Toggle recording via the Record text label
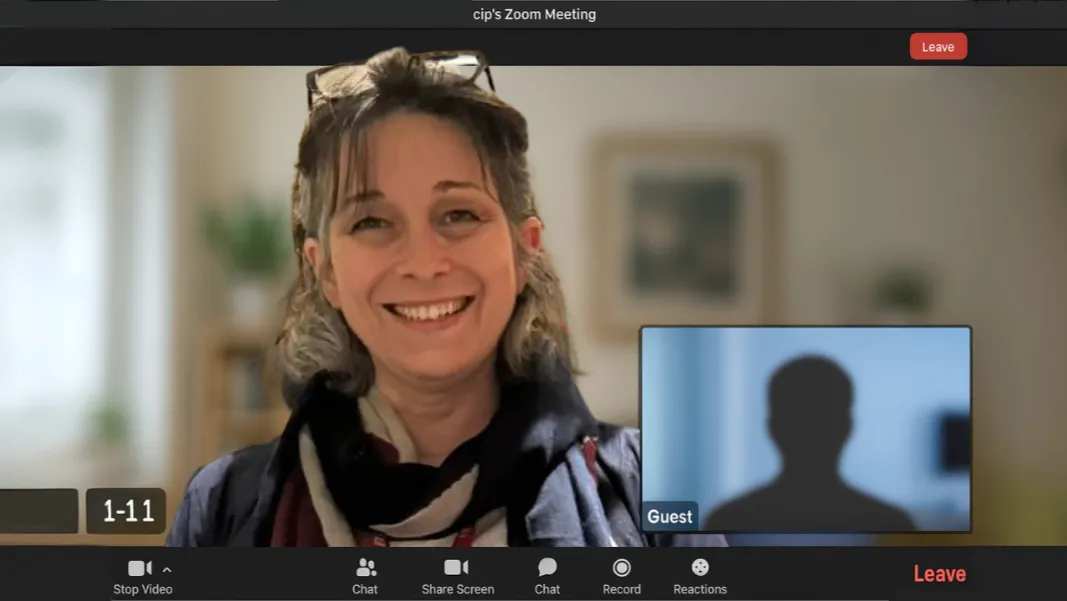 coord(621,590)
